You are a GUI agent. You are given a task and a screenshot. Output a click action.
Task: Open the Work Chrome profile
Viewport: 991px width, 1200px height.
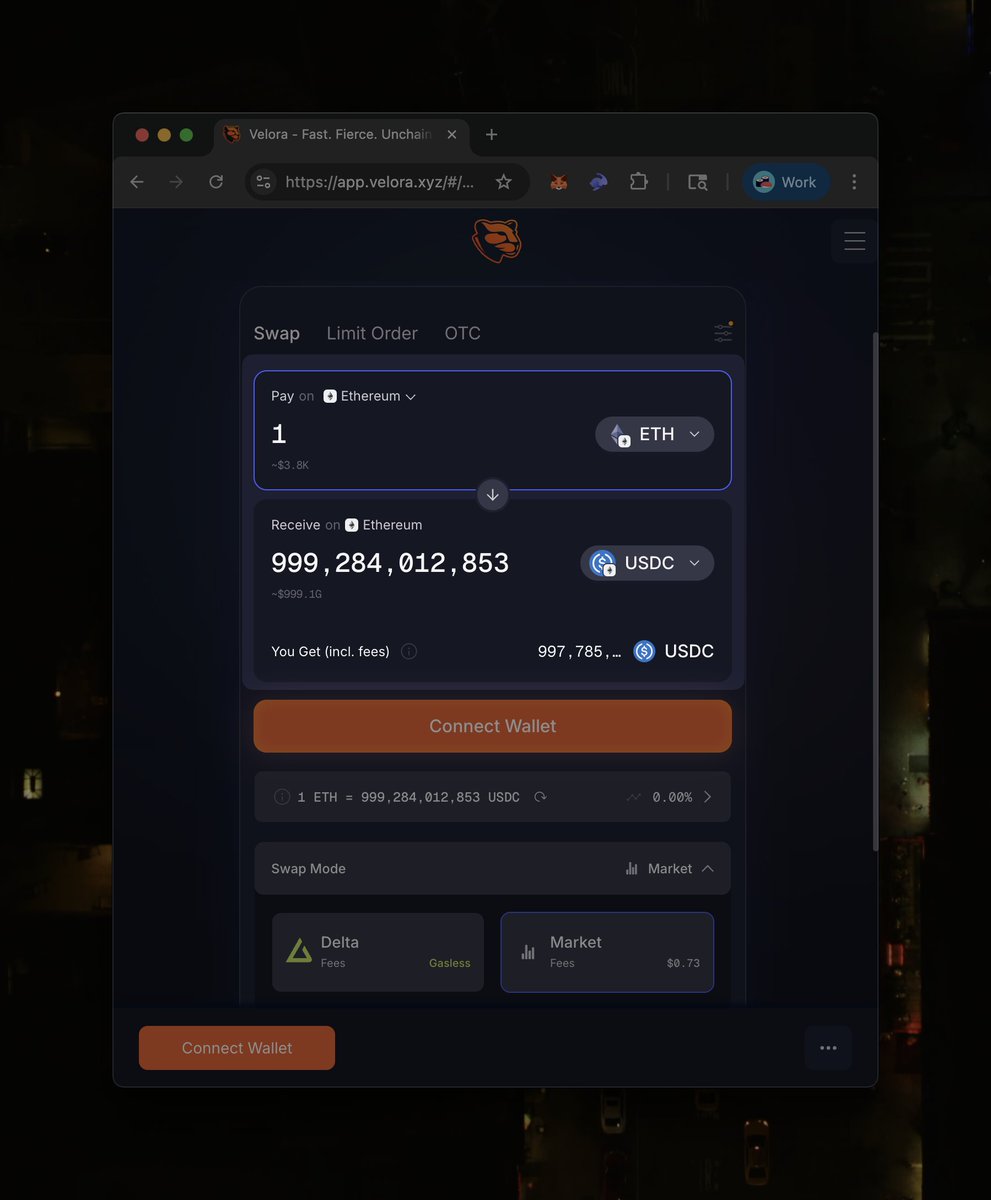coord(786,182)
